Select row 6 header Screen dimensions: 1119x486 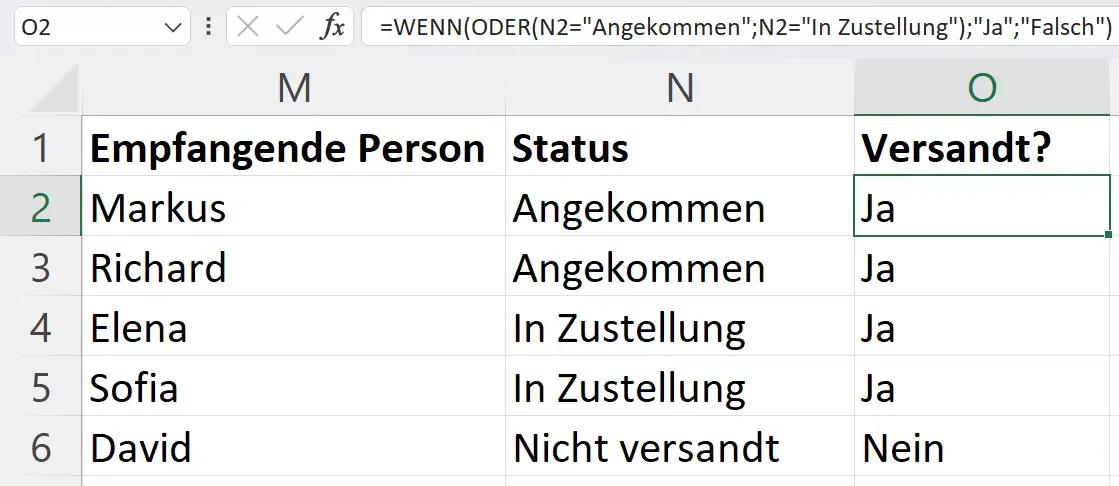[x=40, y=448]
